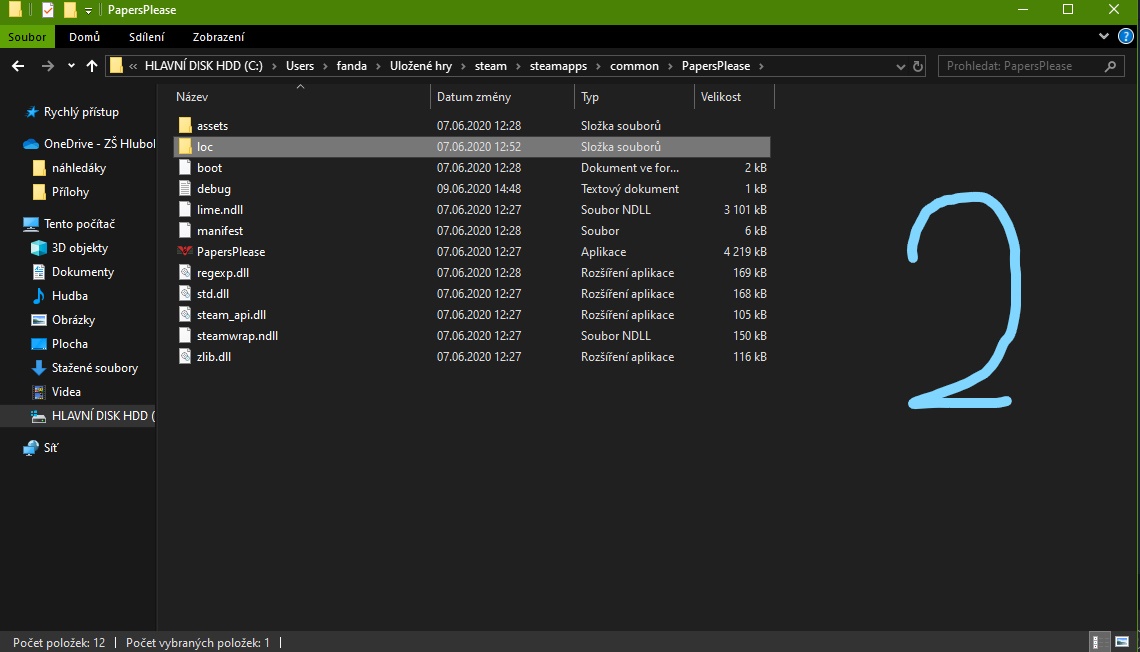This screenshot has width=1140, height=652.
Task: Go back with the left arrow
Action: click(x=18, y=66)
